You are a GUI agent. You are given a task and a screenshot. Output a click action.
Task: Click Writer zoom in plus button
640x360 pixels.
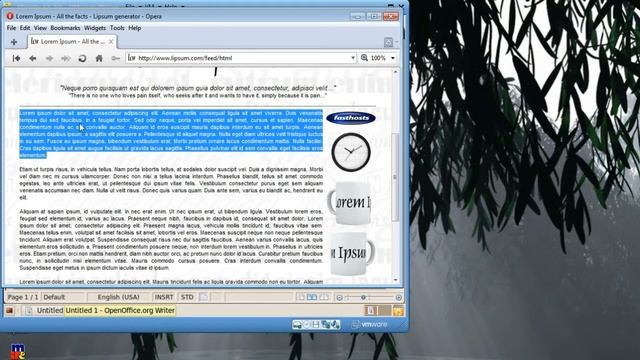coord(398,298)
